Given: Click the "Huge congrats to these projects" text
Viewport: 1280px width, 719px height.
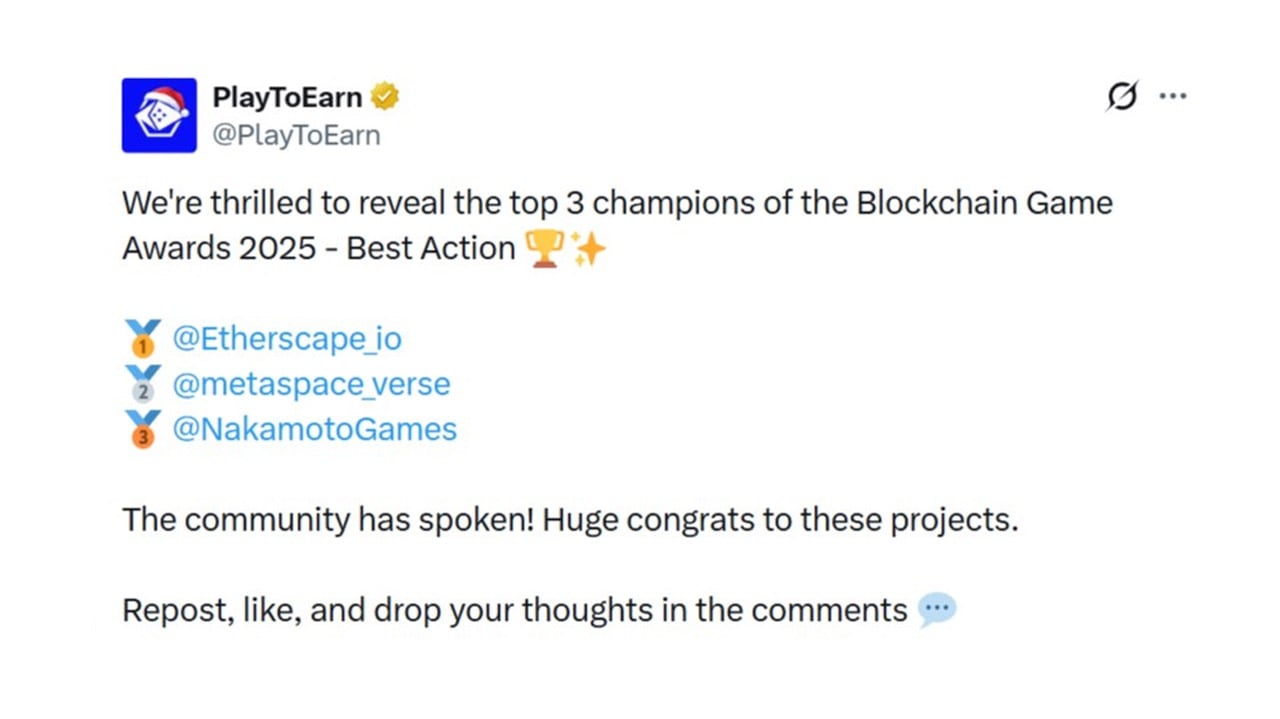Looking at the screenshot, I should pos(780,520).
